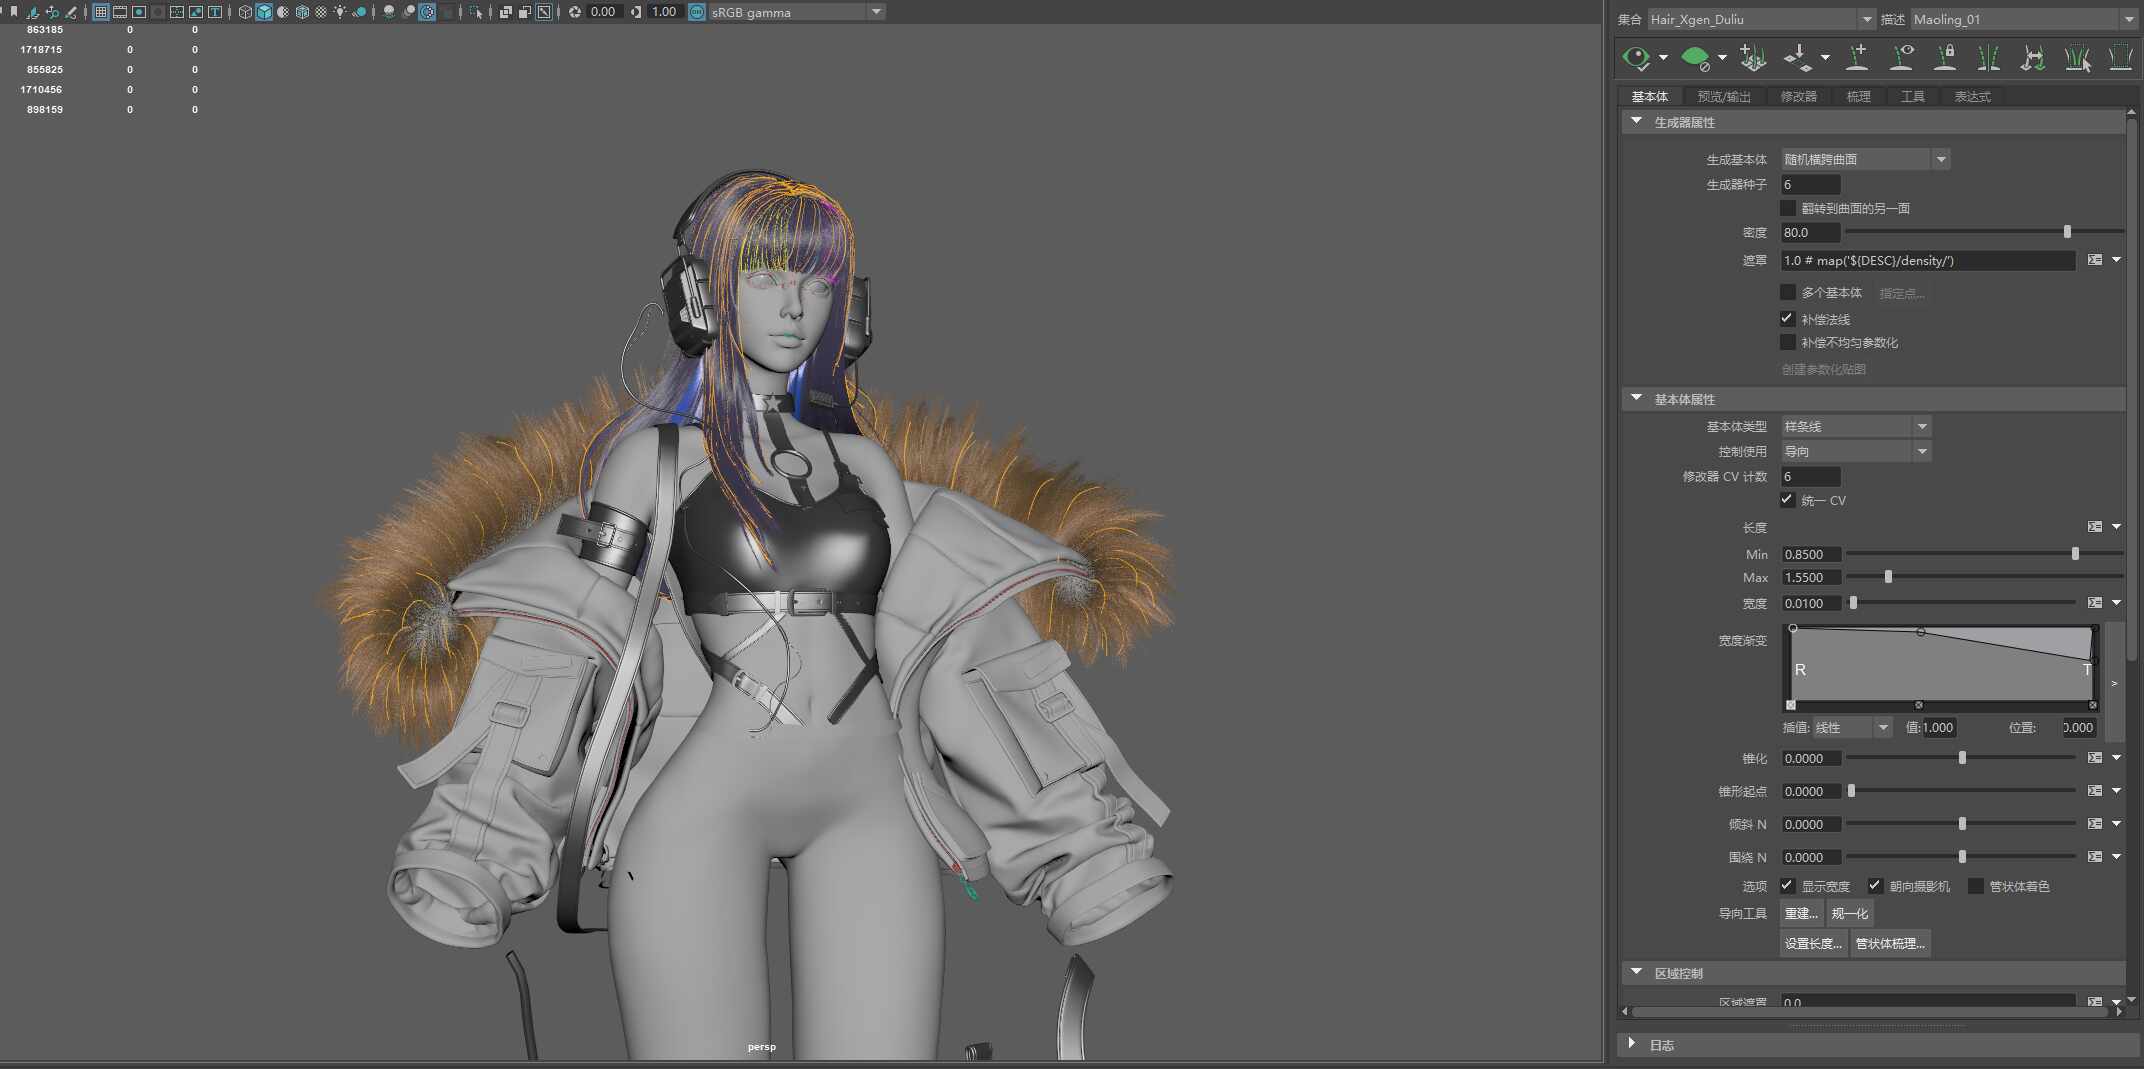This screenshot has width=2144, height=1069.
Task: Toggle the viewport grid icon
Action: [x=101, y=12]
